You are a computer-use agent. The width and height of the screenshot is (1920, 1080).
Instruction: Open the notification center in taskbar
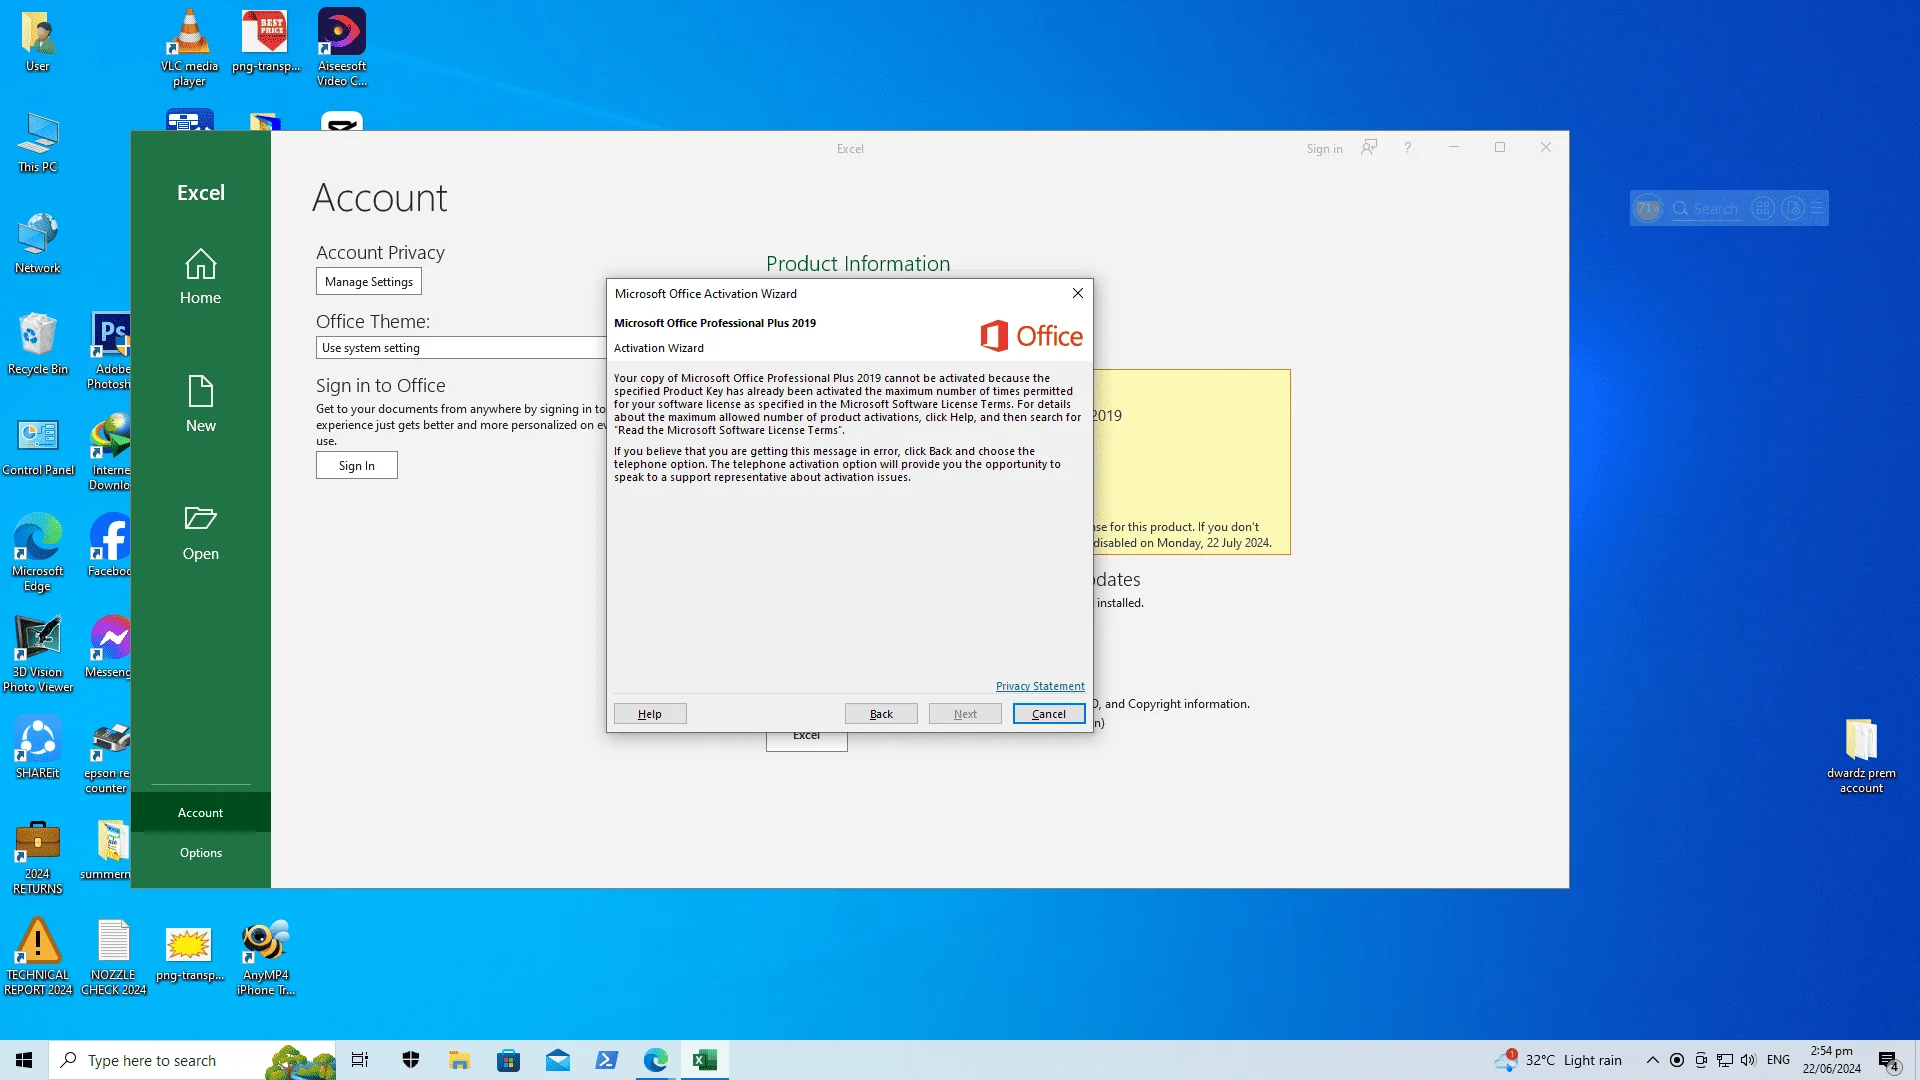tap(1889, 1060)
